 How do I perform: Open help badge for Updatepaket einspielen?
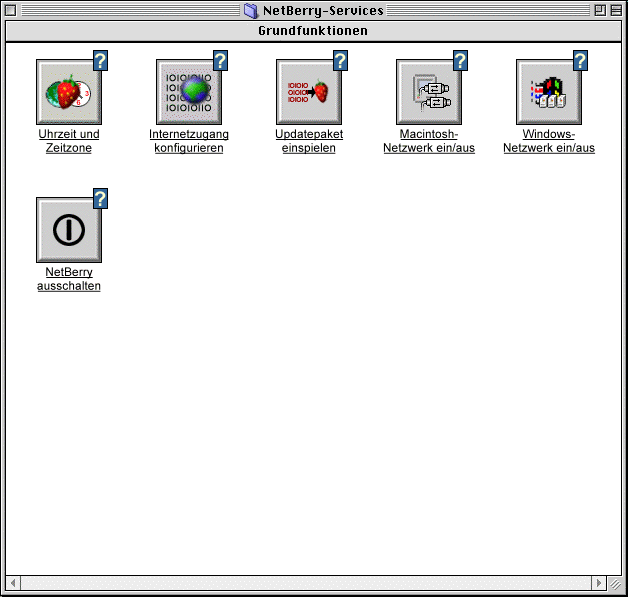click(340, 60)
